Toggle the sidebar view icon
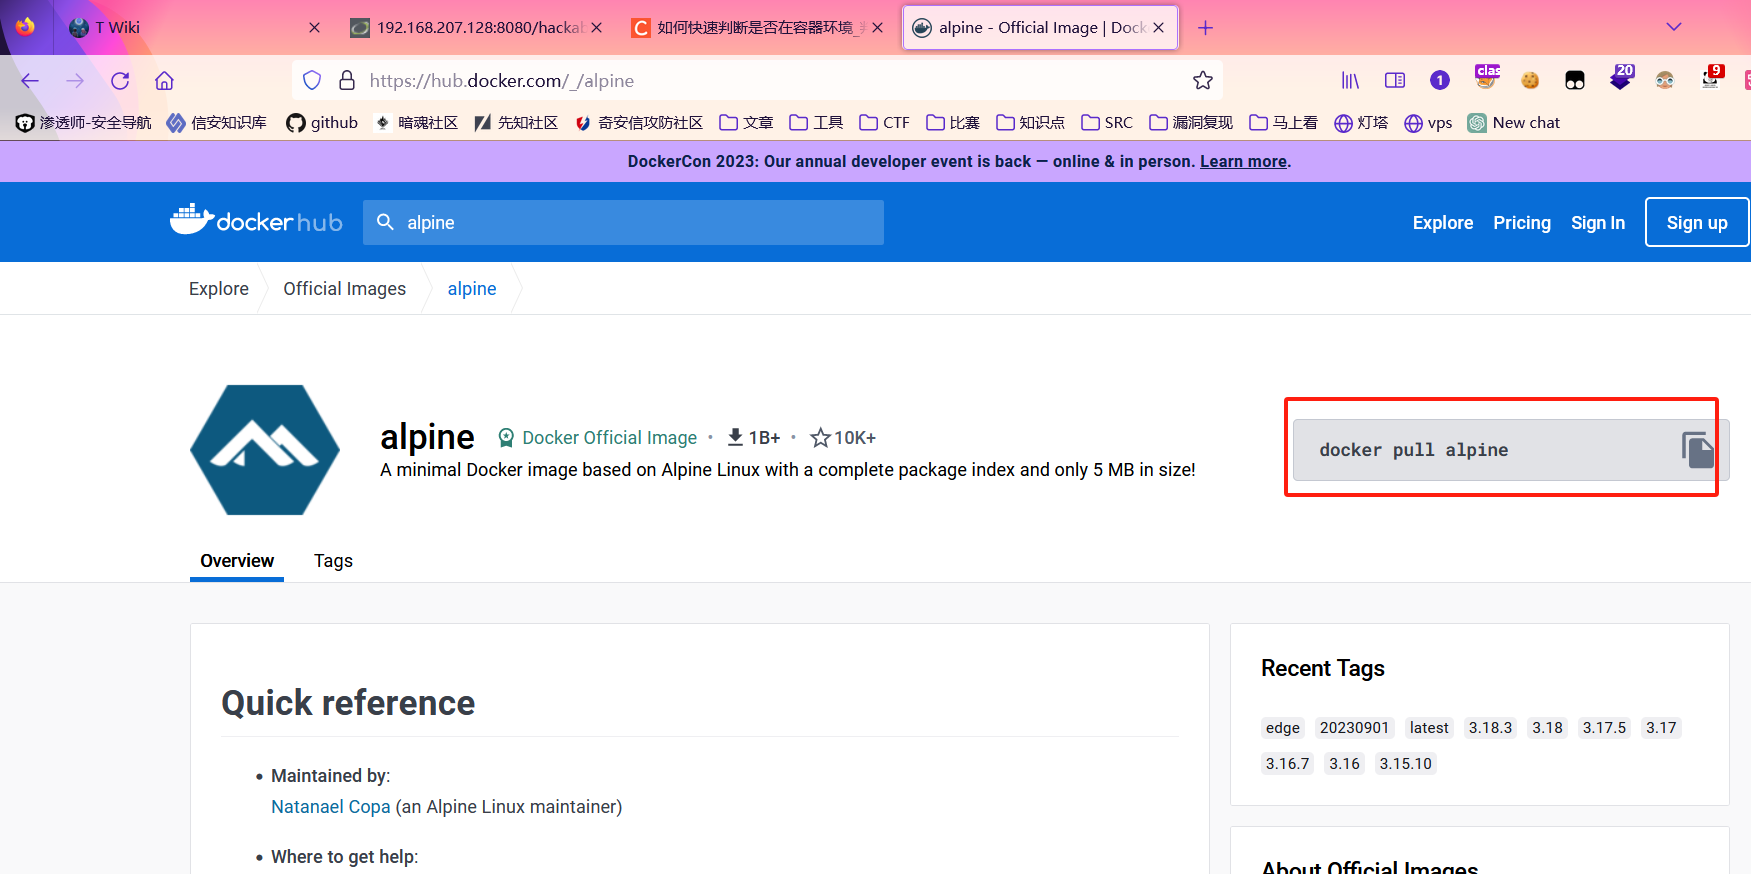The width and height of the screenshot is (1751, 874). point(1395,81)
